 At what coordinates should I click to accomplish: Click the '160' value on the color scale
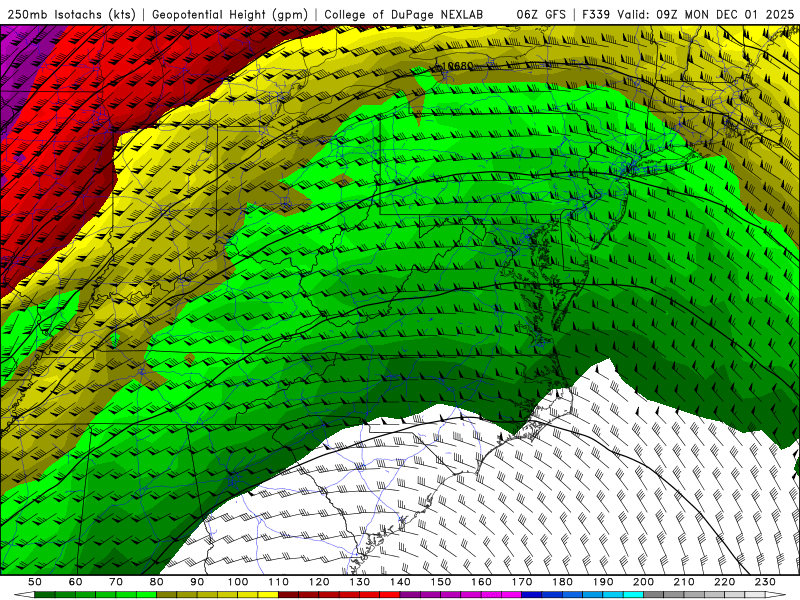click(481, 582)
